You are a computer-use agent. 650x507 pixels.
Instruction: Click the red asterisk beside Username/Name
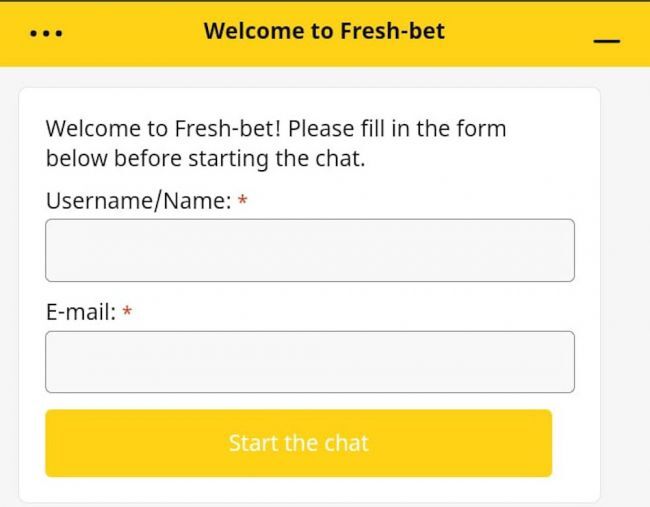tap(243, 202)
